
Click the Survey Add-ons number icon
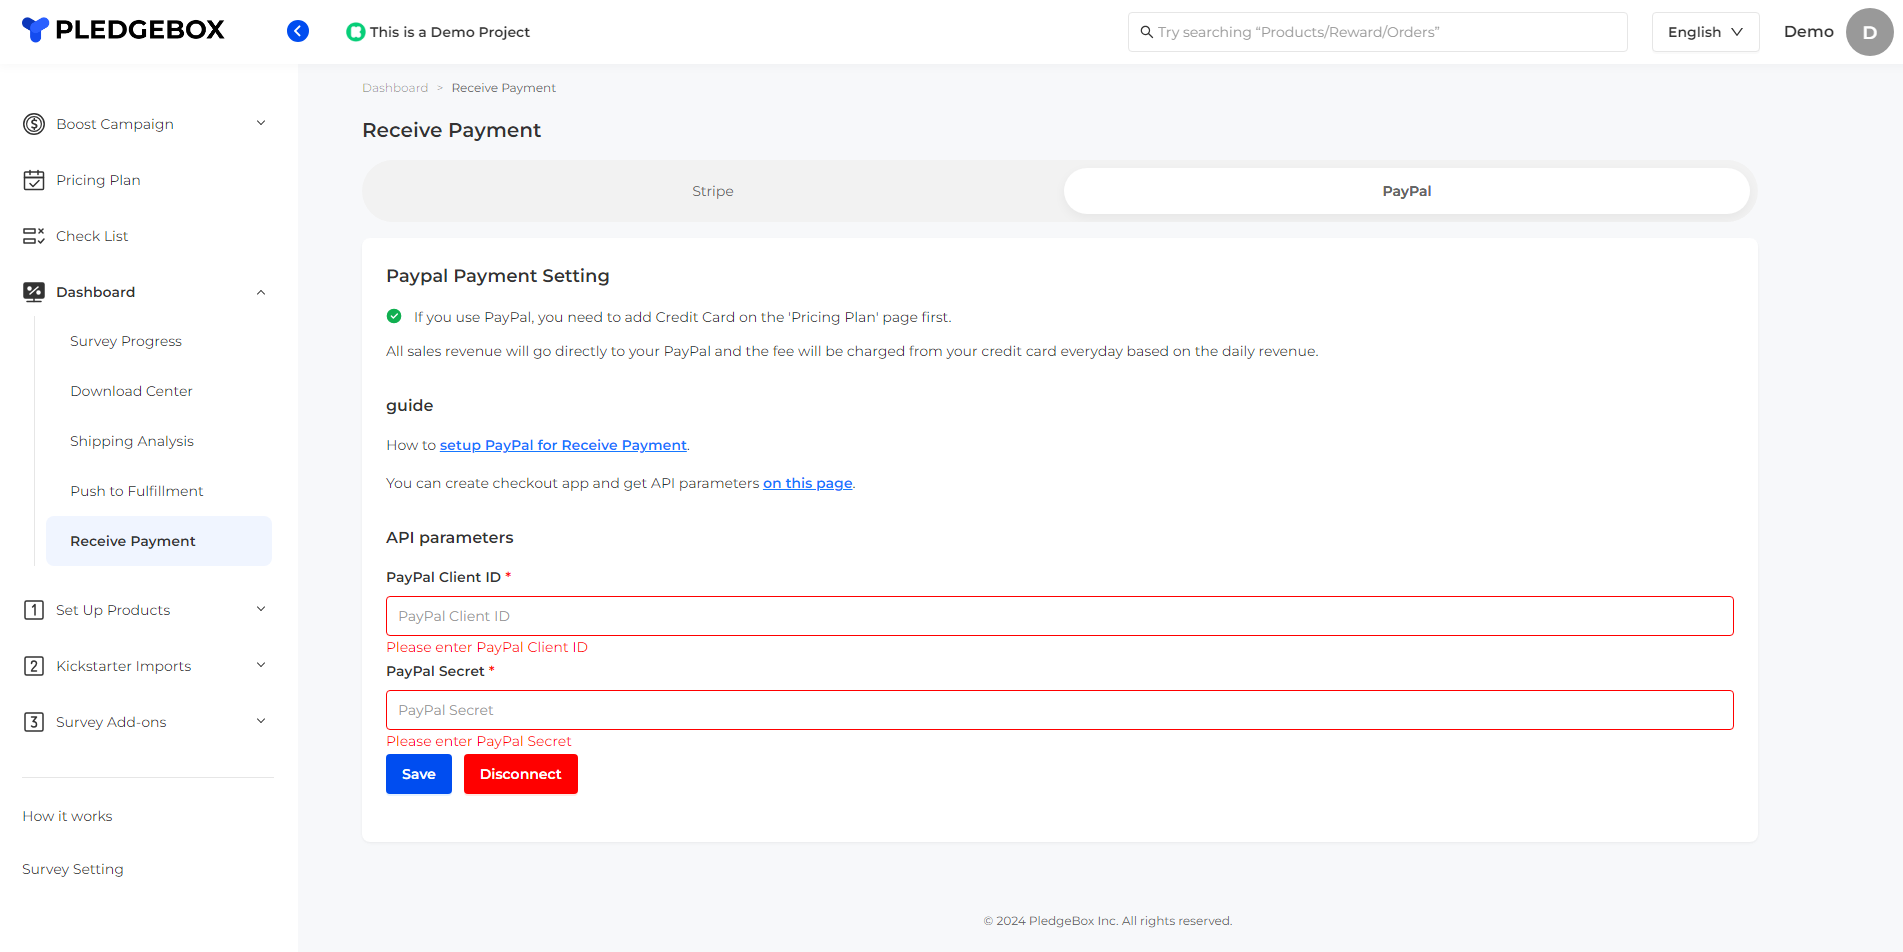tap(34, 722)
